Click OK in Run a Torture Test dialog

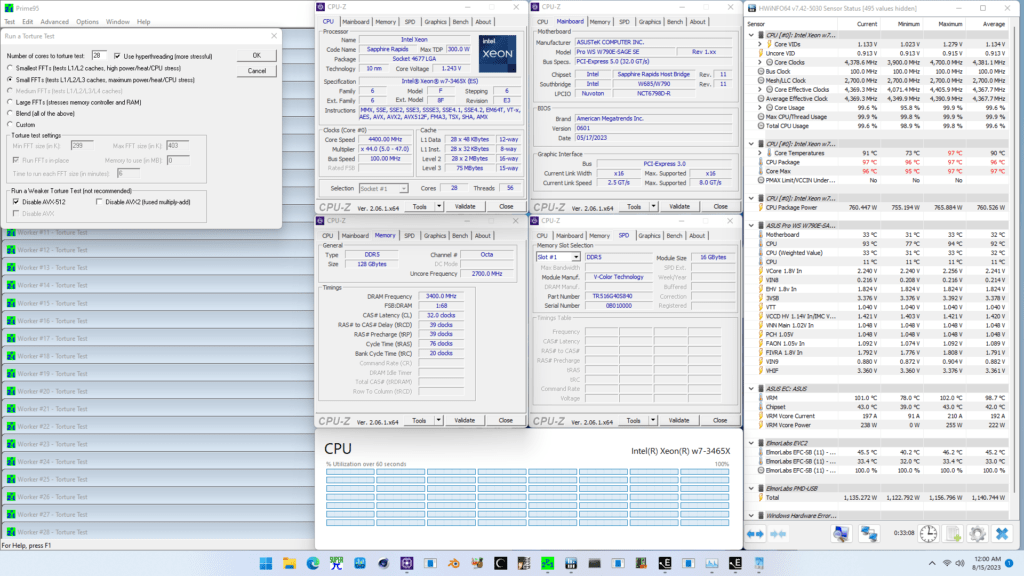257,56
